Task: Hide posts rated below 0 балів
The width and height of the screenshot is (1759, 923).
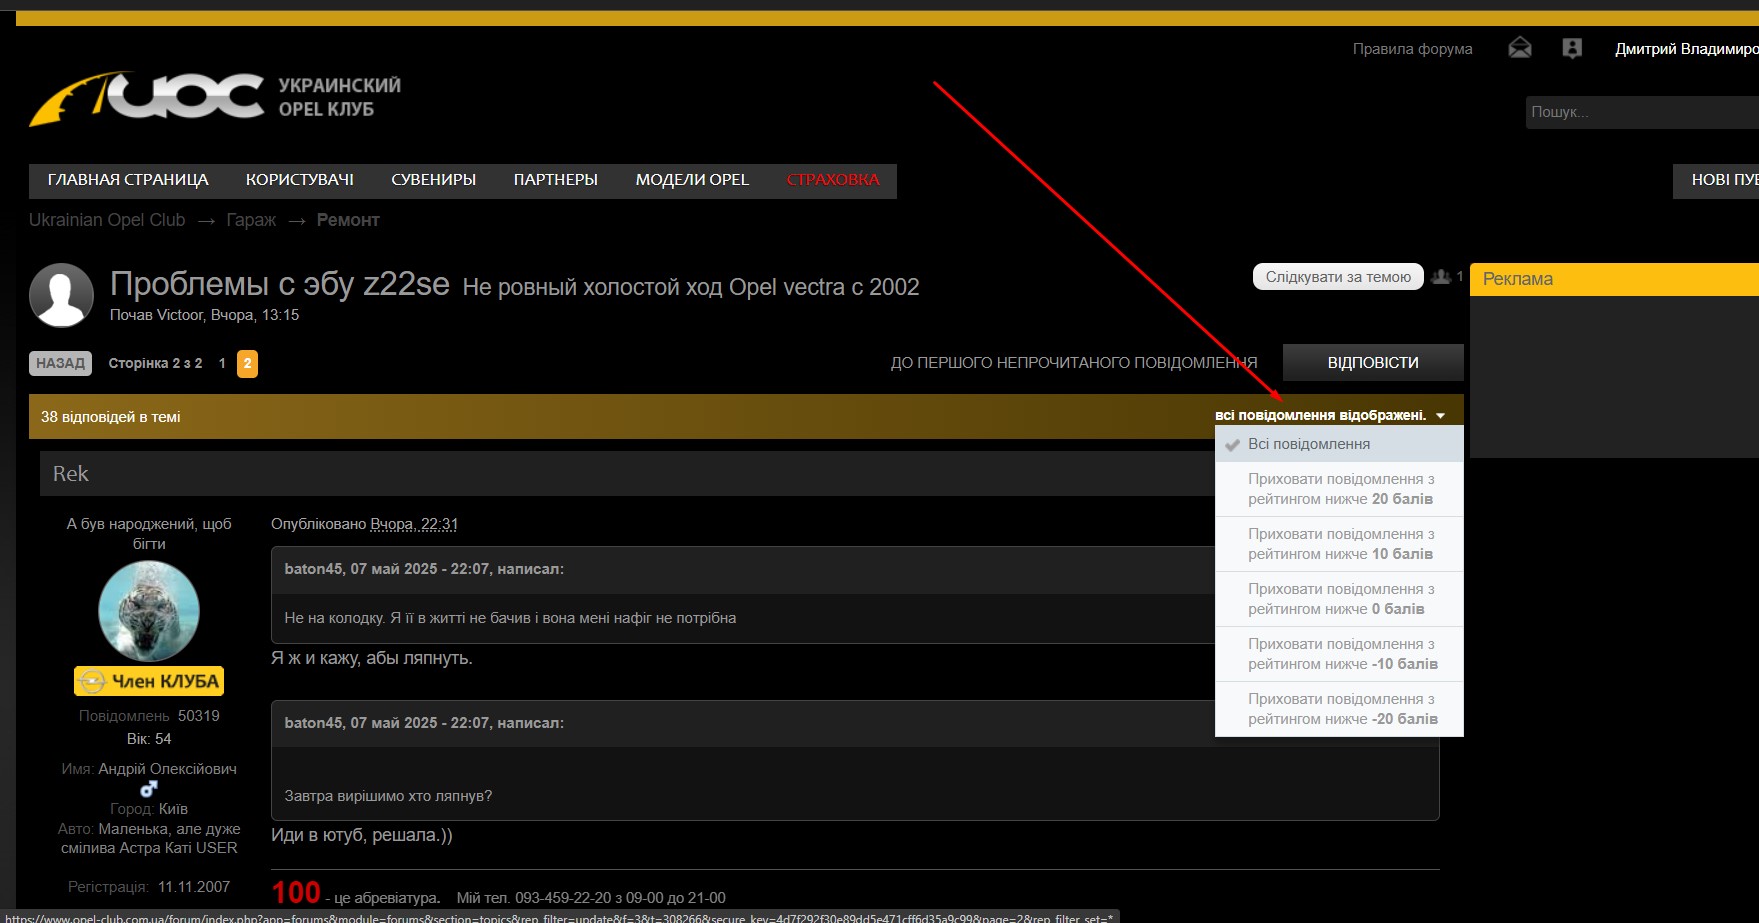Action: [x=1339, y=599]
